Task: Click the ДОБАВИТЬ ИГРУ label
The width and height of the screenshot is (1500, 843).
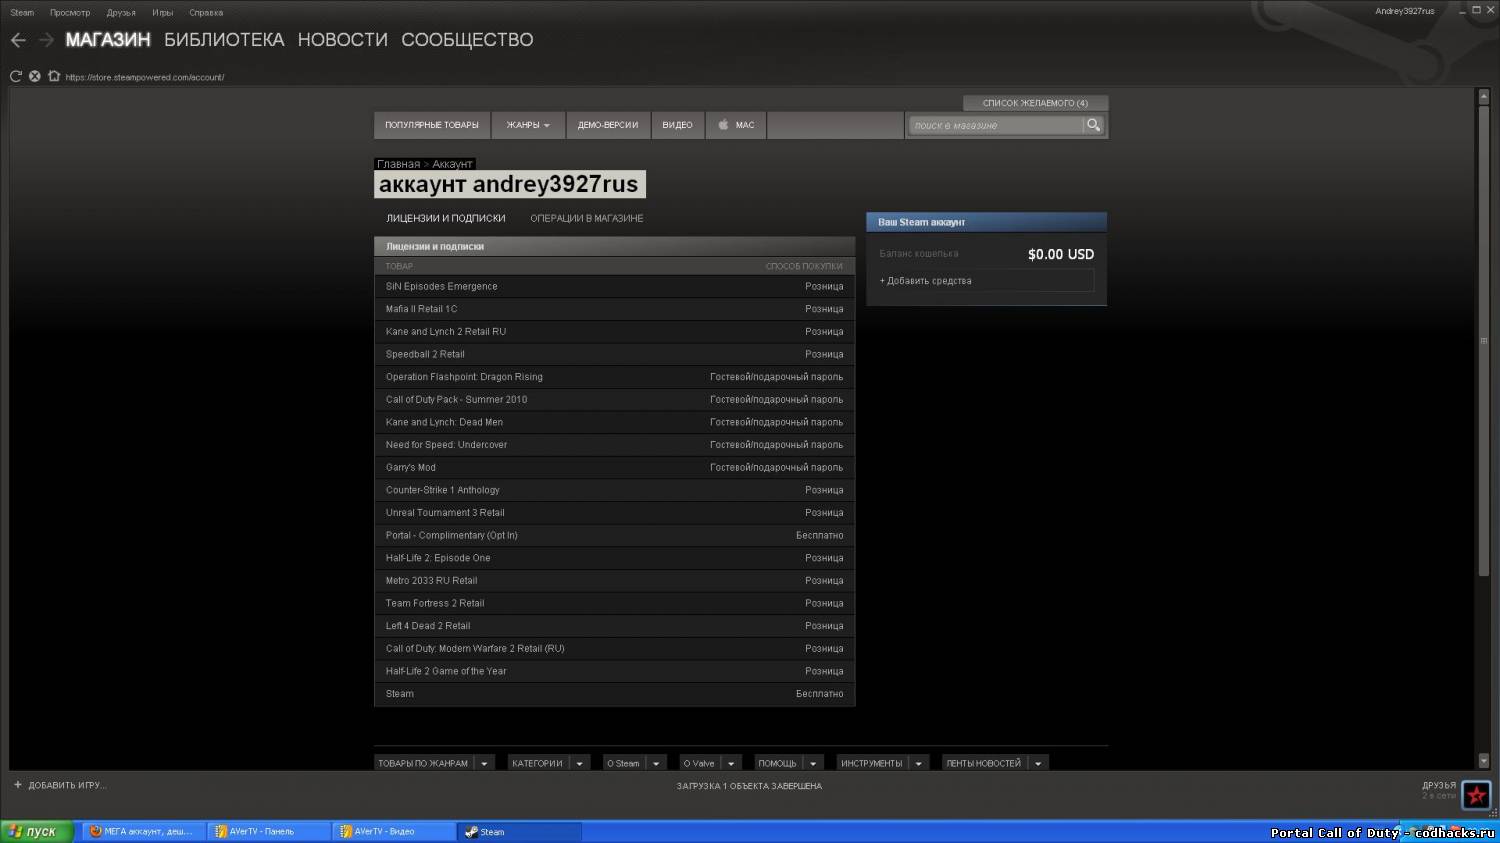Action: pos(67,785)
